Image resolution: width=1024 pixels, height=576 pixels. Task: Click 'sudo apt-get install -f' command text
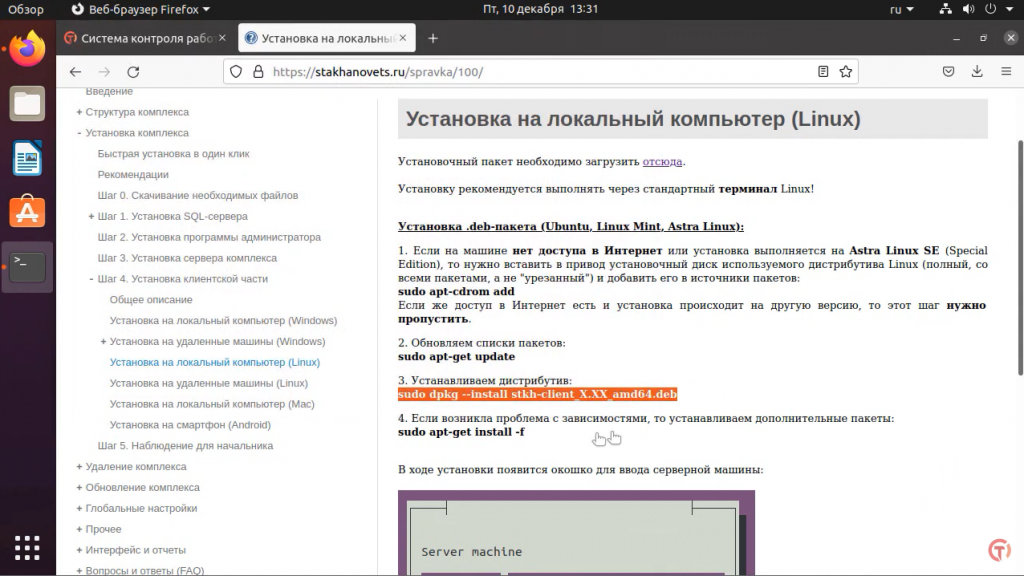(461, 432)
